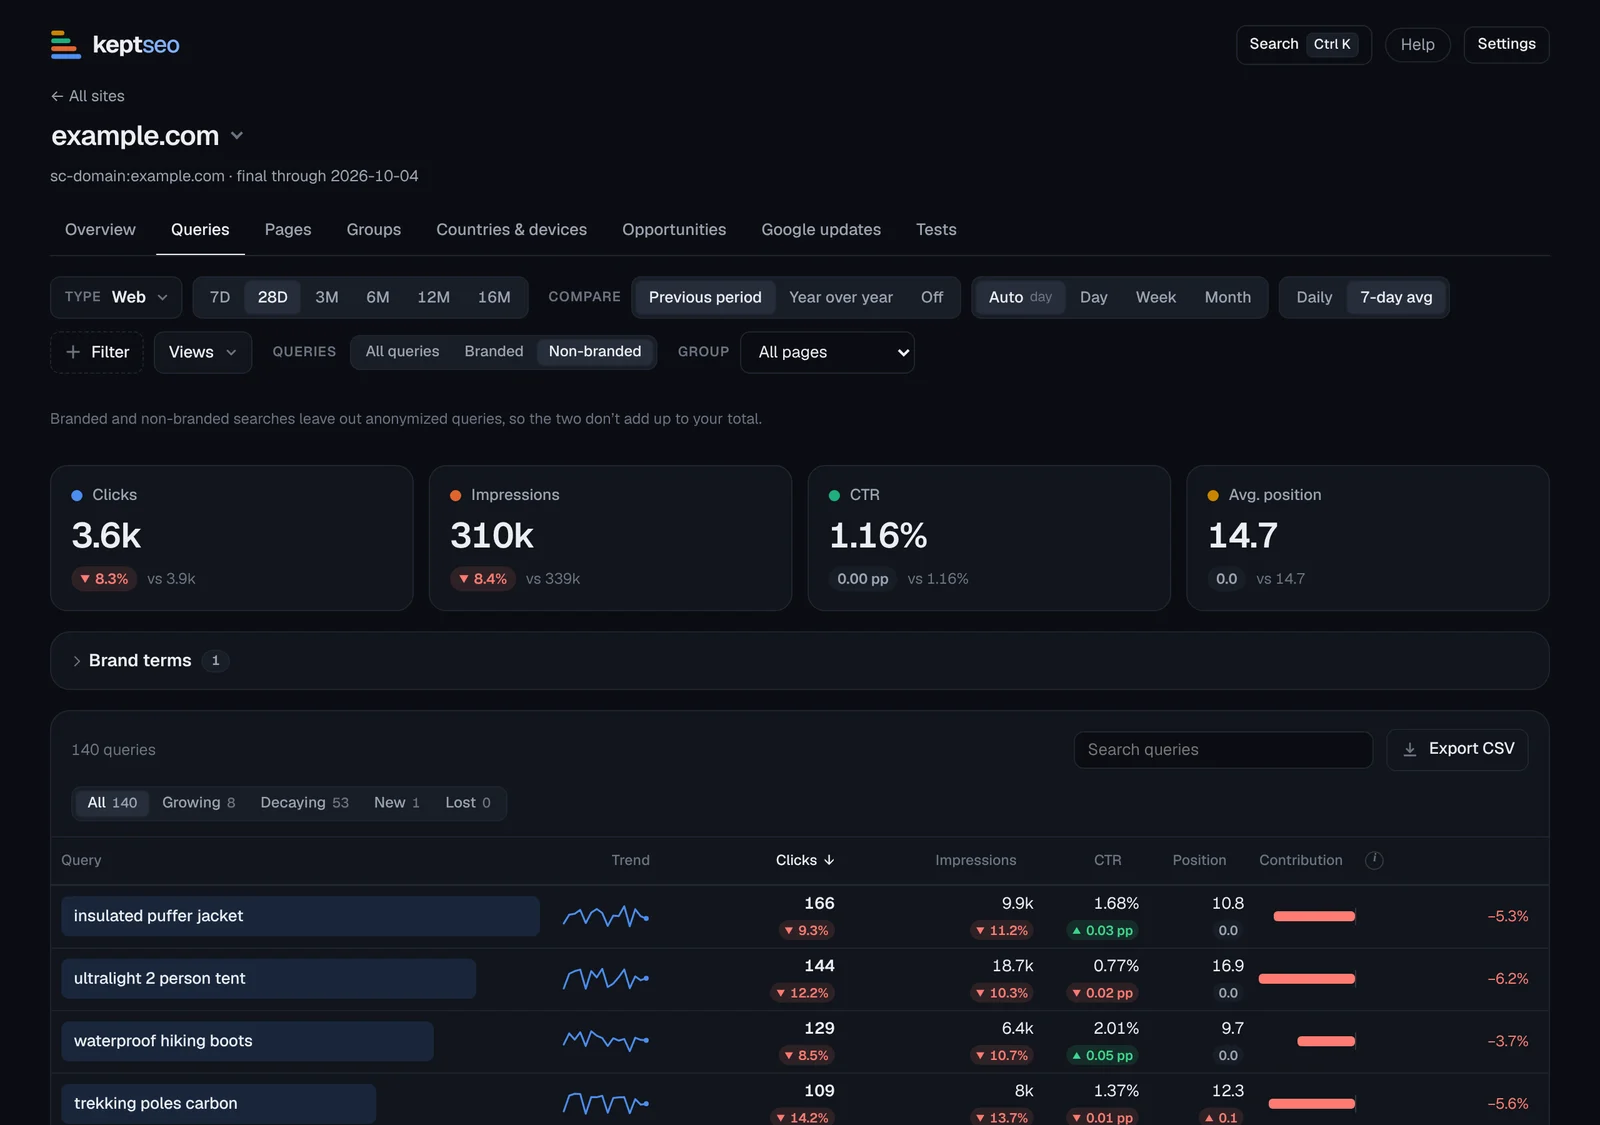Sort by the Impressions column header

pyautogui.click(x=975, y=860)
